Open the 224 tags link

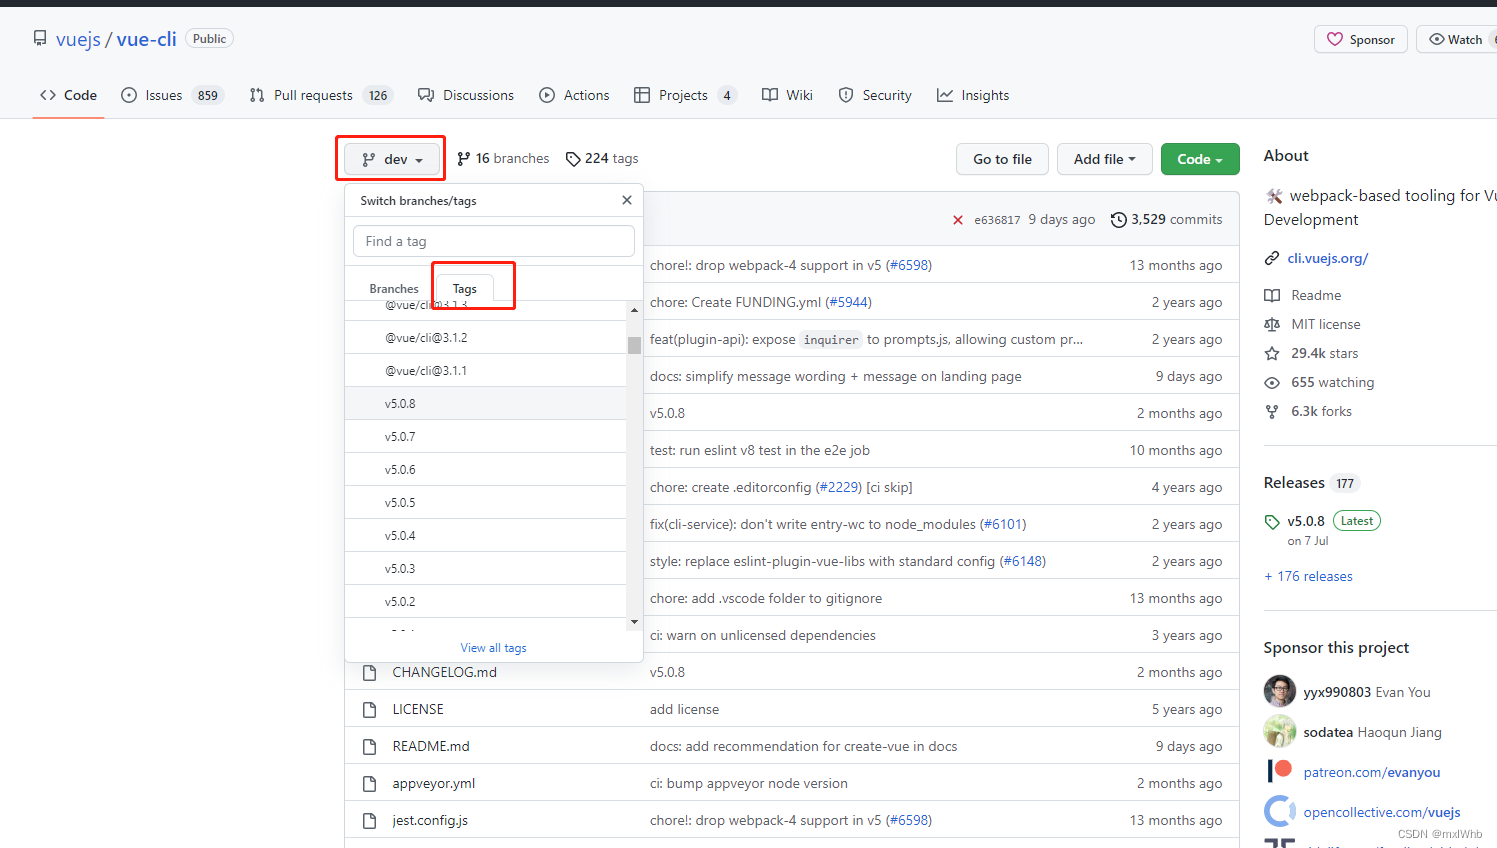pyautogui.click(x=602, y=158)
